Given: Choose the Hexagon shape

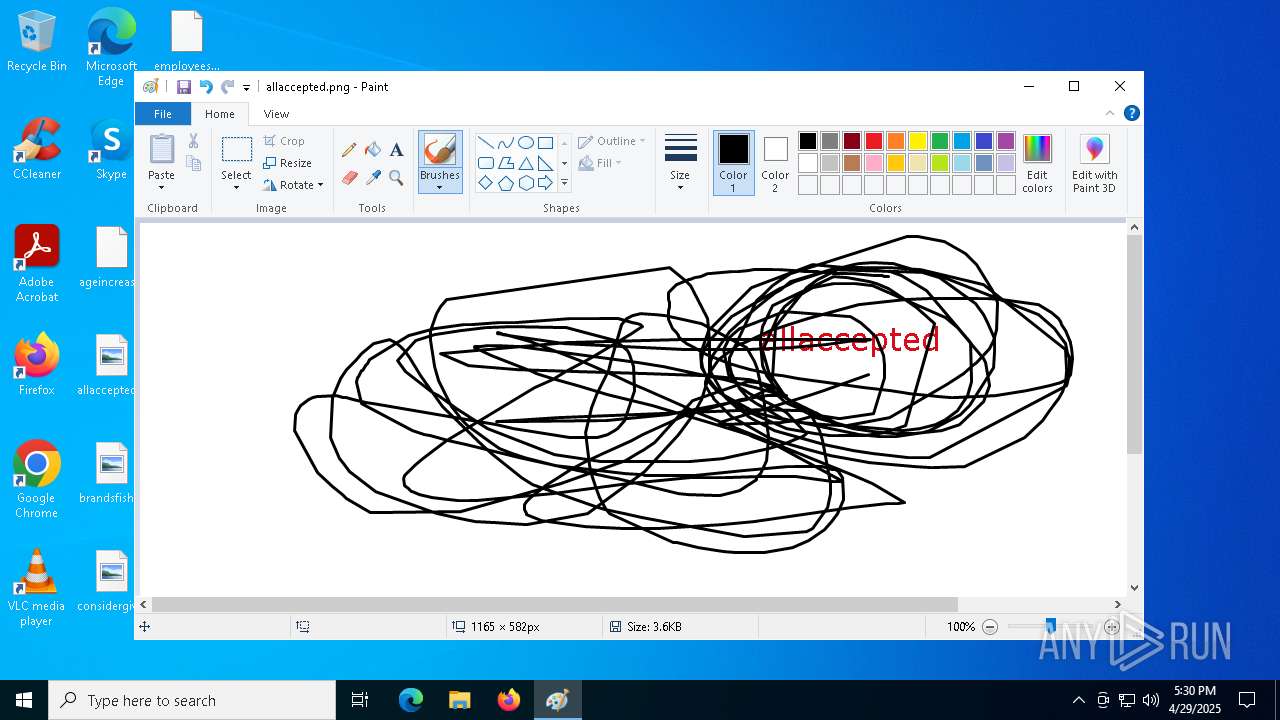Looking at the screenshot, I should click(x=525, y=183).
